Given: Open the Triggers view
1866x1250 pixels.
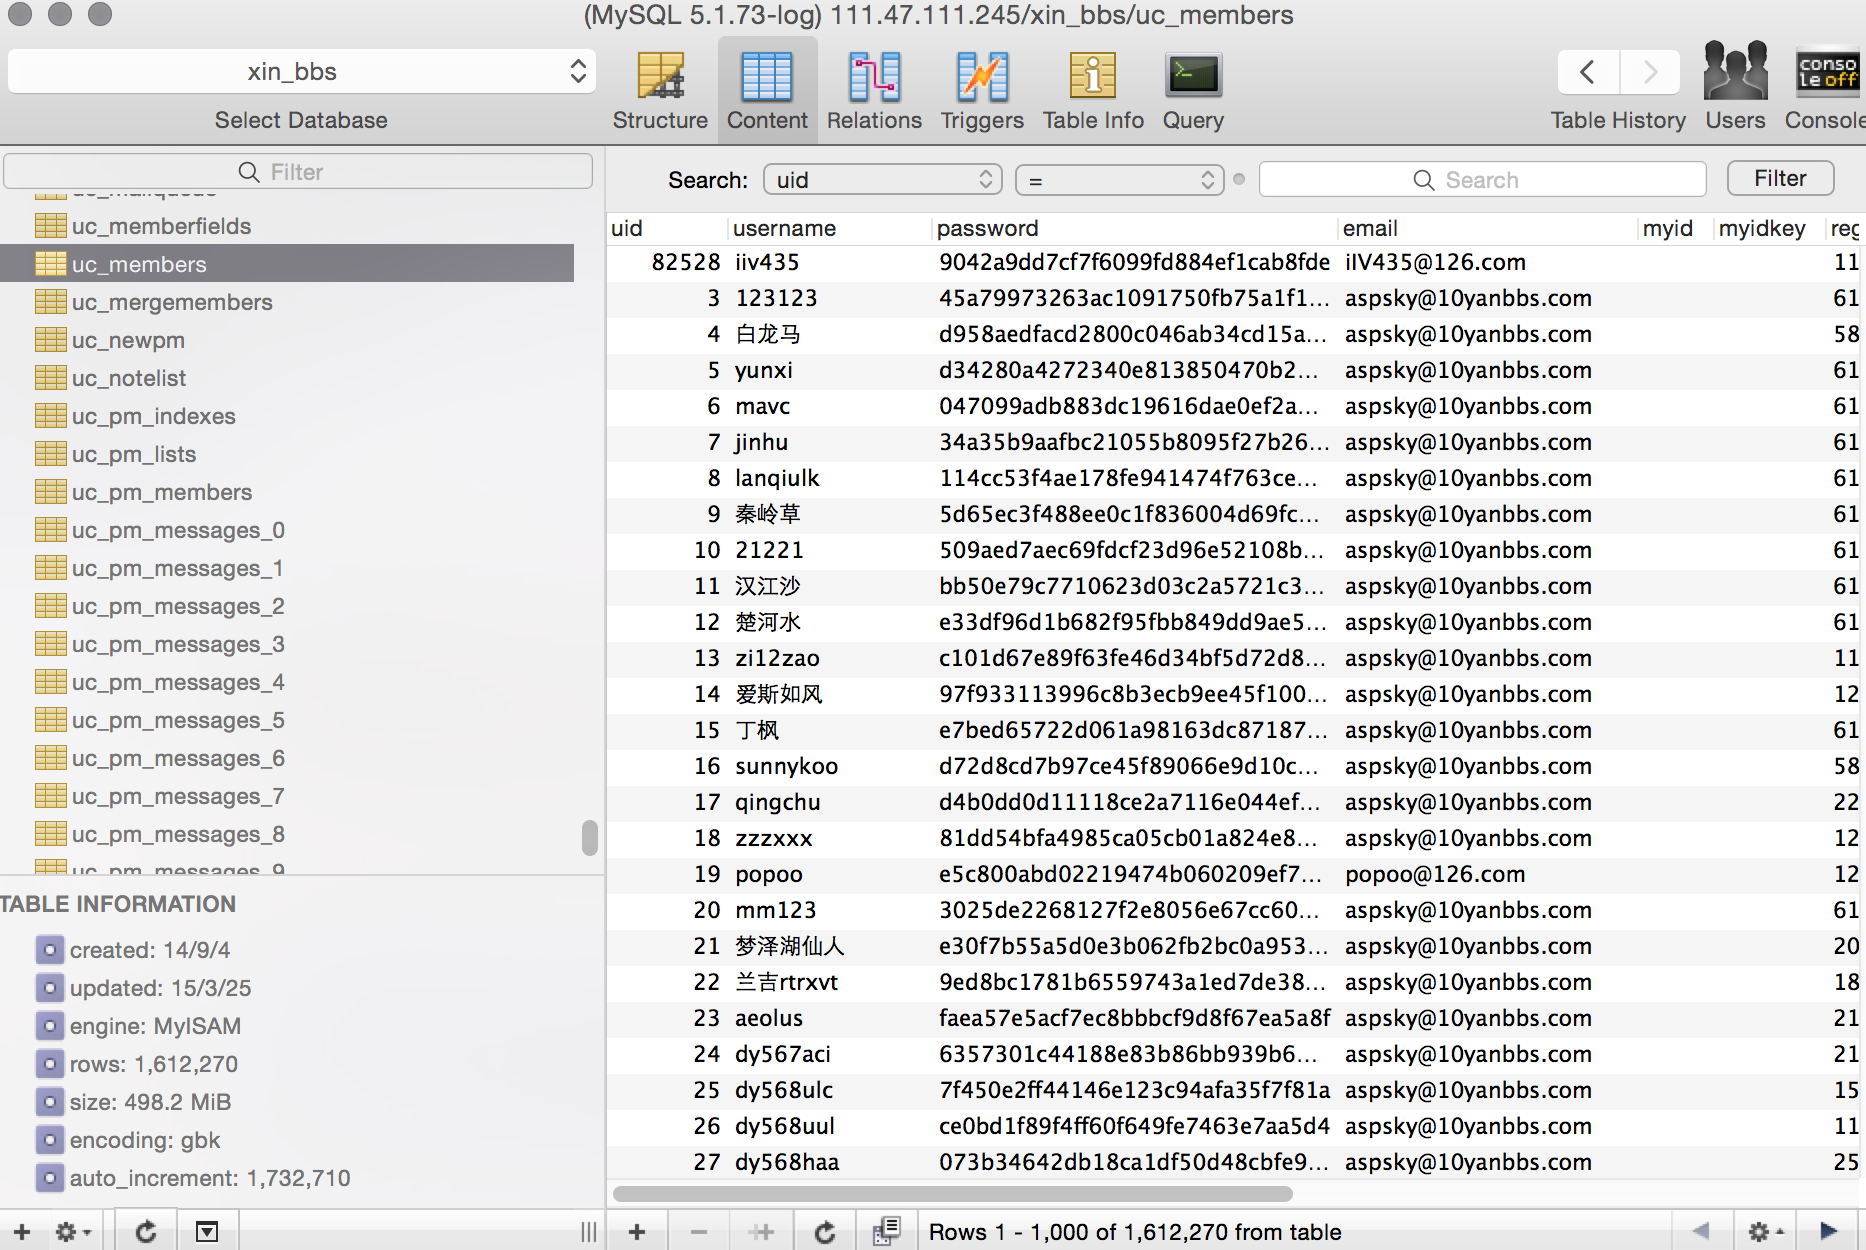Looking at the screenshot, I should (982, 90).
